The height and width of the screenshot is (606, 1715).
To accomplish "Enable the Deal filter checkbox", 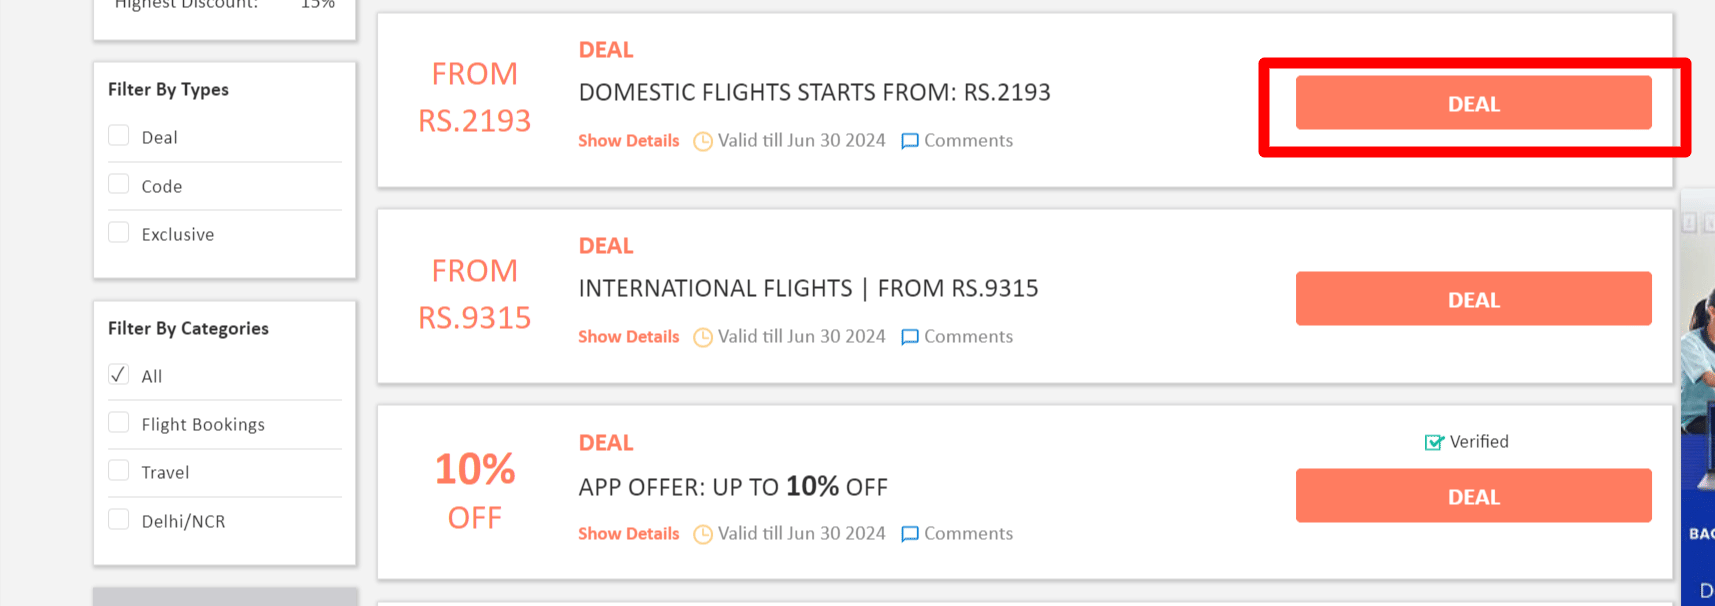I will tap(118, 135).
